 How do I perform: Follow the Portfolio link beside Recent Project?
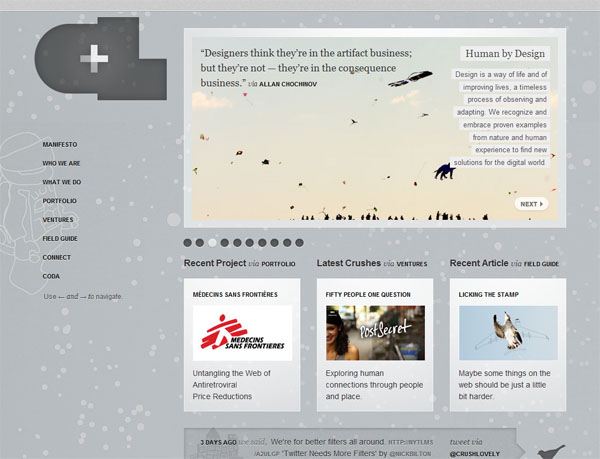278,264
